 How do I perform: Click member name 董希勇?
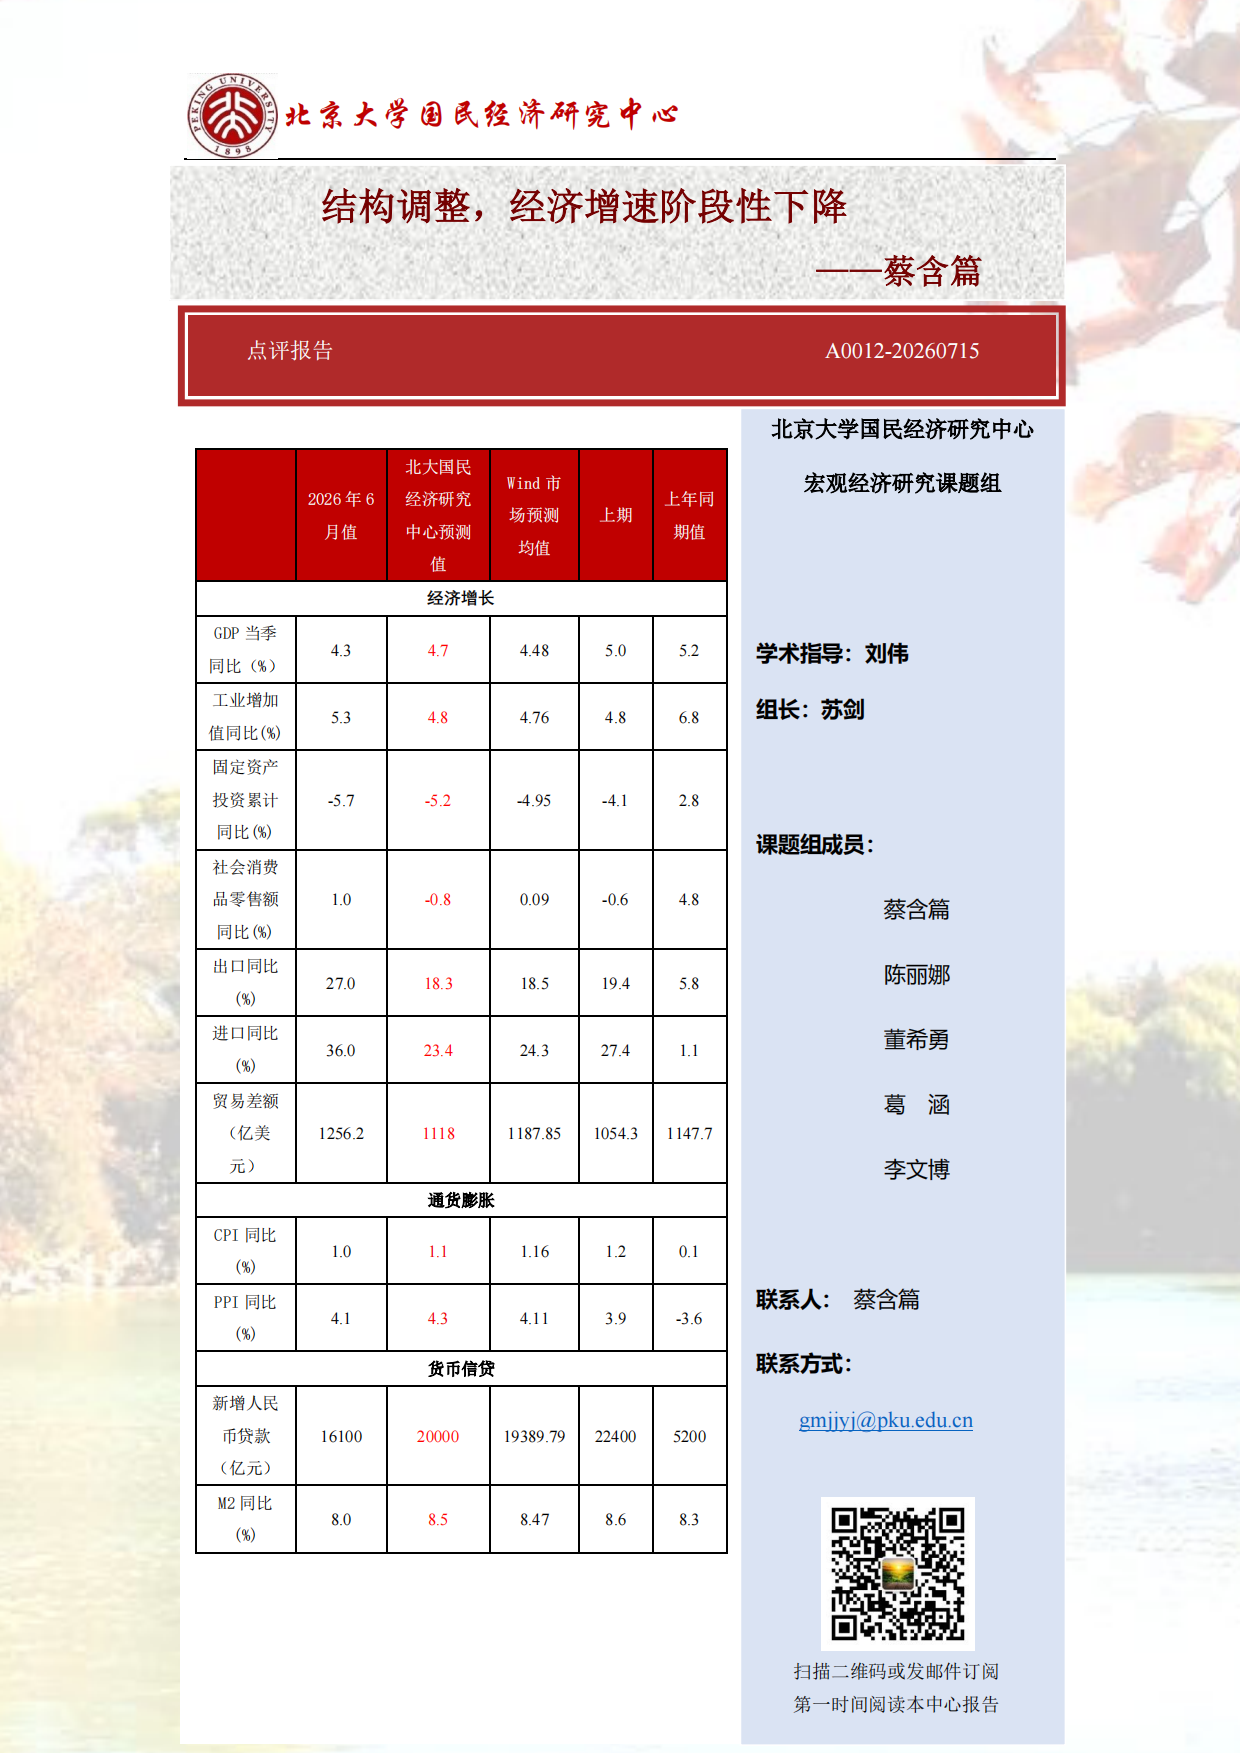pyautogui.click(x=917, y=1040)
